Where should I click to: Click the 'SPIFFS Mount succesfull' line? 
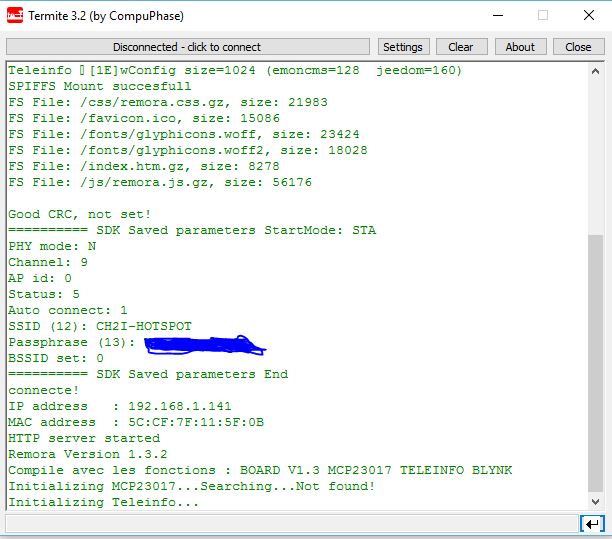pyautogui.click(x=100, y=86)
